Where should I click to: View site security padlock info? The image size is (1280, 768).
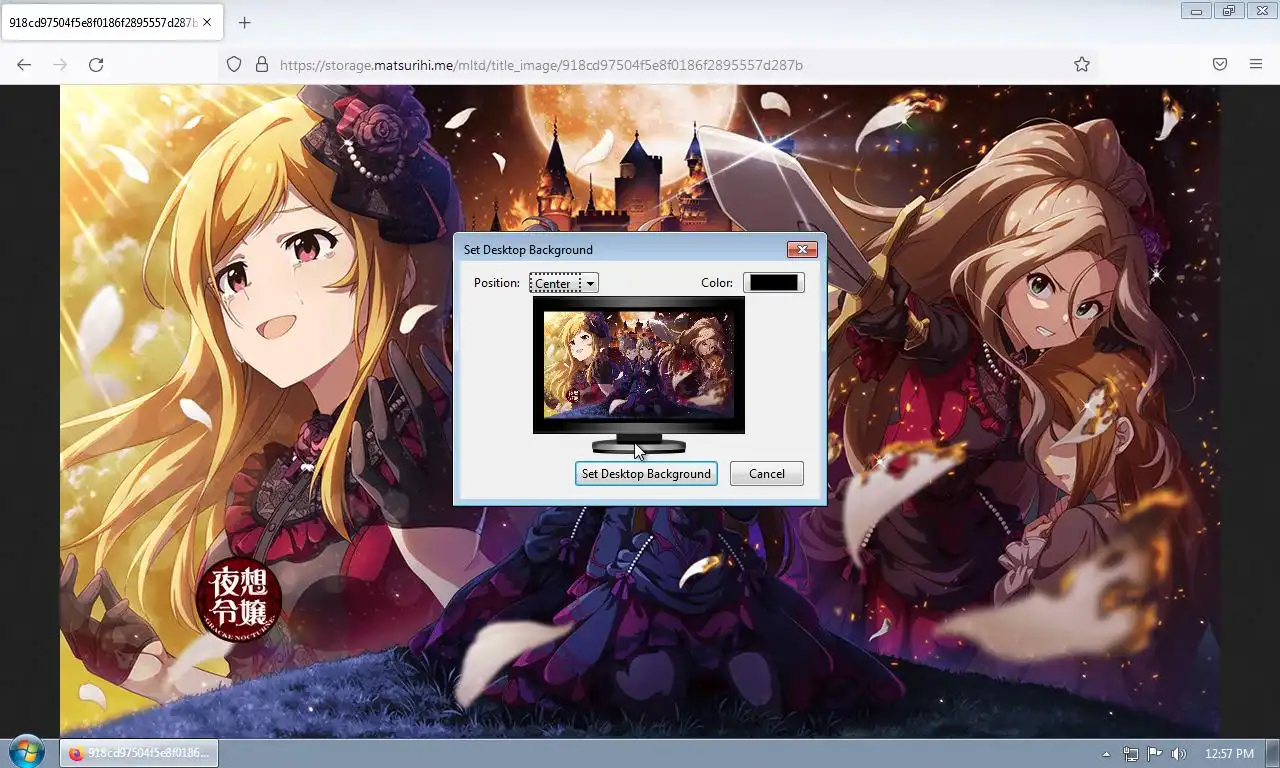(262, 64)
